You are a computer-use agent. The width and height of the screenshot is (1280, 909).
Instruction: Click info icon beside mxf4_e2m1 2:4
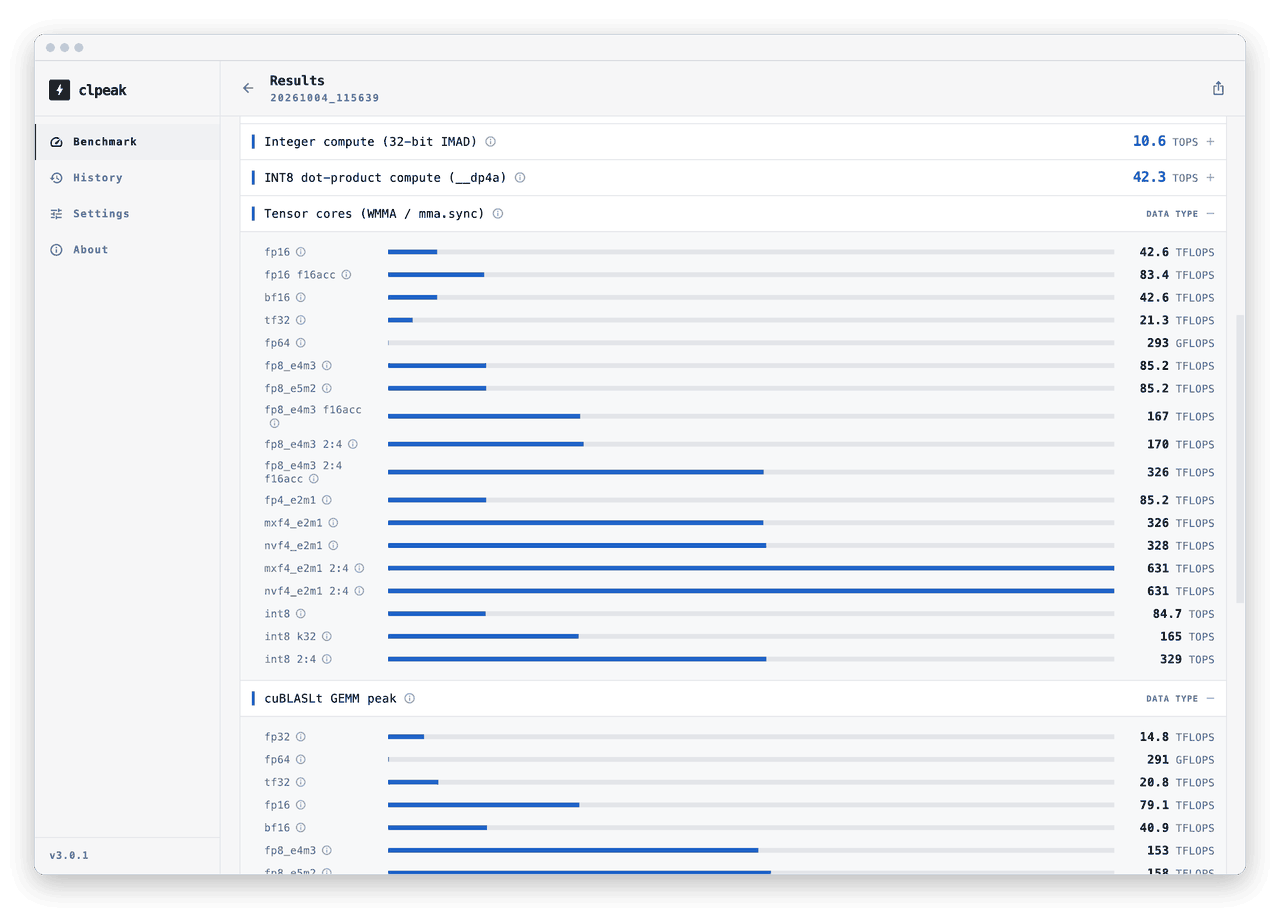click(x=359, y=569)
